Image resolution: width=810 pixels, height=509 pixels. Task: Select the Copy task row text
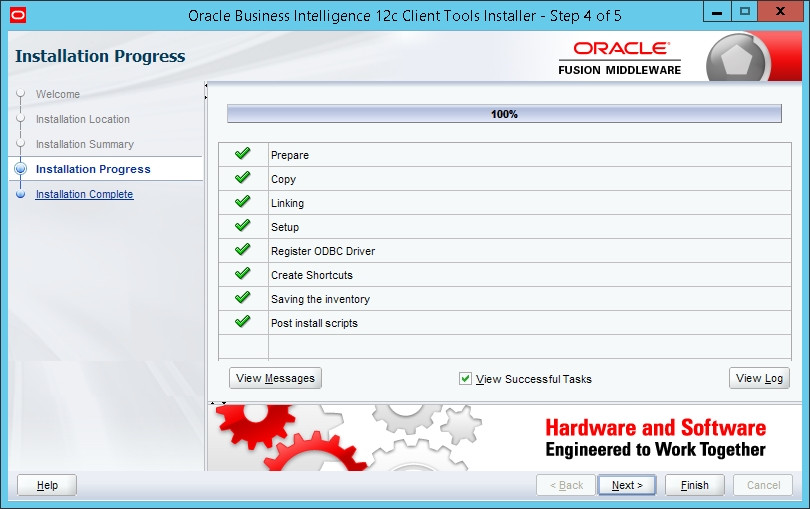click(x=284, y=179)
